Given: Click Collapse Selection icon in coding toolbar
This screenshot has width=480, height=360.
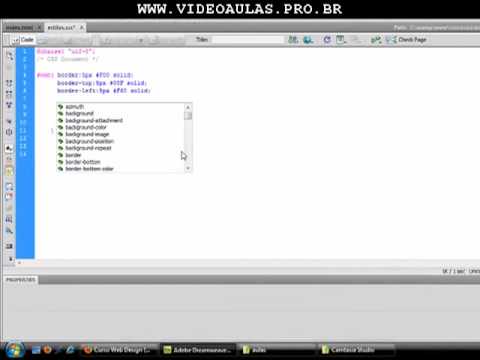Looking at the screenshot, I should 9,94.
